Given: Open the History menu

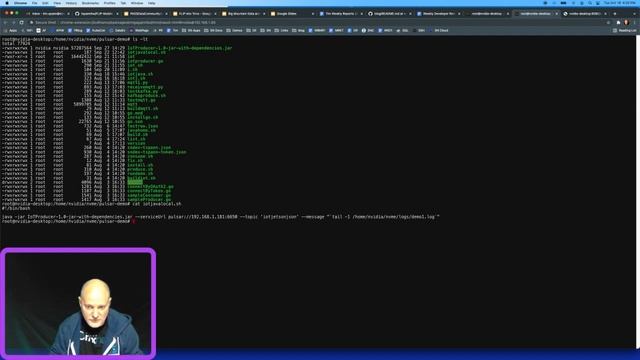Looking at the screenshot, I should pos(71,3).
